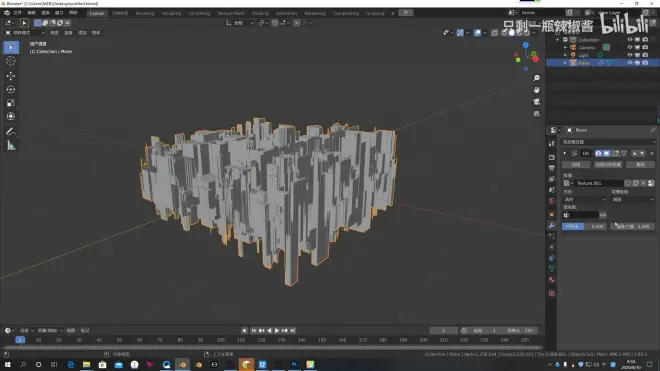Screen dimensions: 660x371
Task: Click the viewport zoom magnifier icon
Action: (x=536, y=78)
